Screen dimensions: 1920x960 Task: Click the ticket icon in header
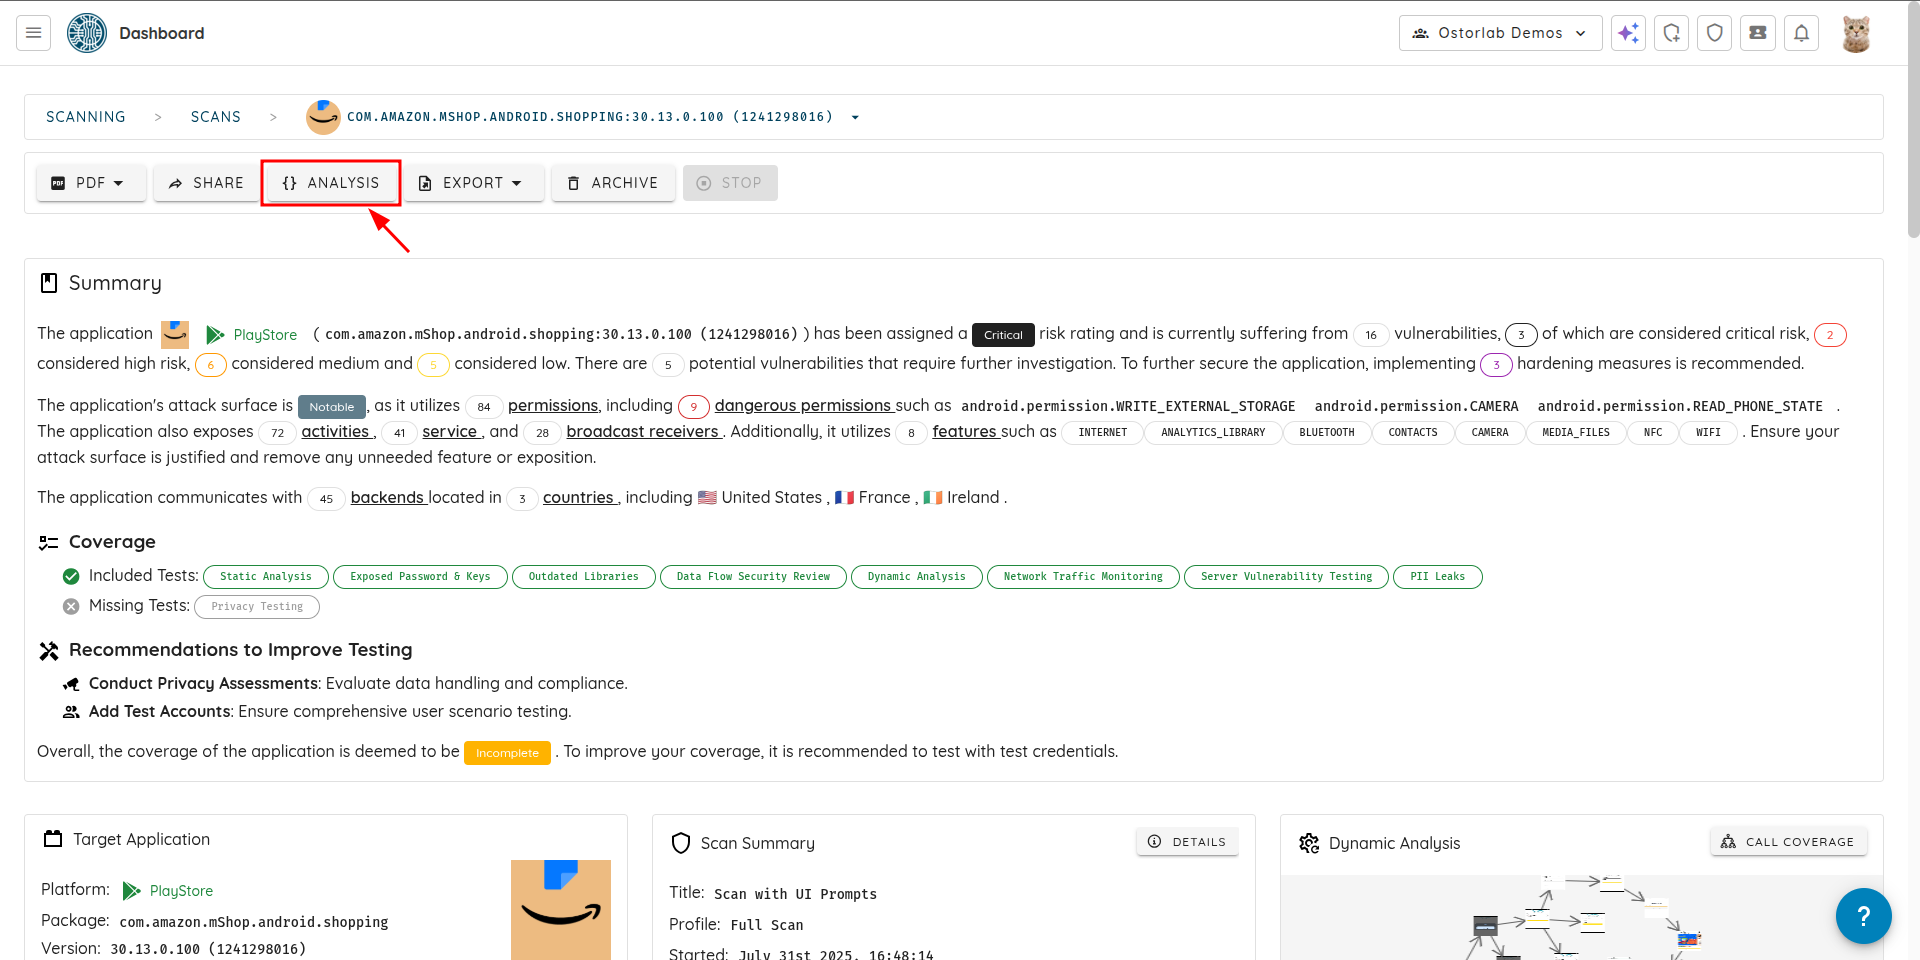(x=1757, y=33)
